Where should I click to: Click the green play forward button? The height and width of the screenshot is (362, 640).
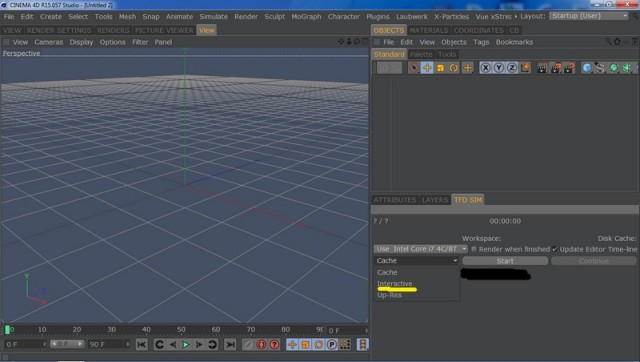pyautogui.click(x=185, y=344)
